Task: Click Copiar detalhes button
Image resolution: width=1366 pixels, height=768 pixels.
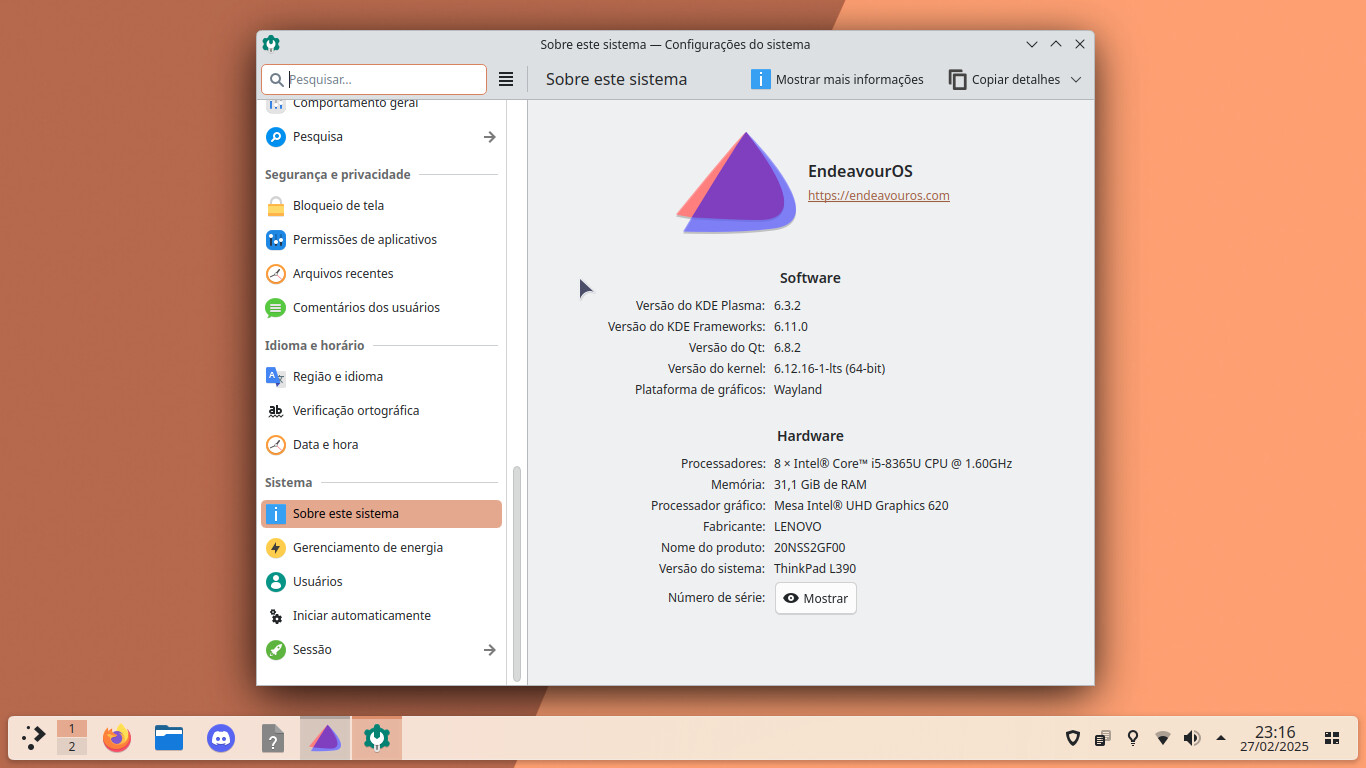Action: coord(1005,79)
